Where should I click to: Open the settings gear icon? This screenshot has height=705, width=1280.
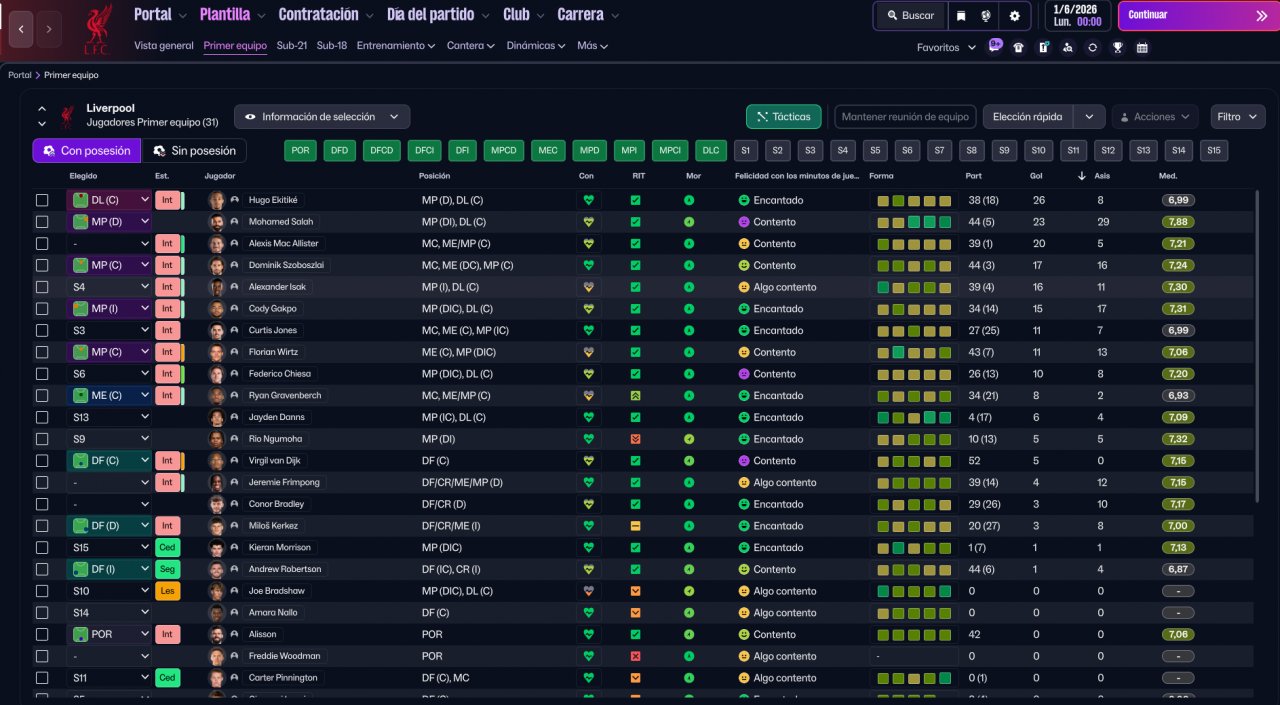1015,16
